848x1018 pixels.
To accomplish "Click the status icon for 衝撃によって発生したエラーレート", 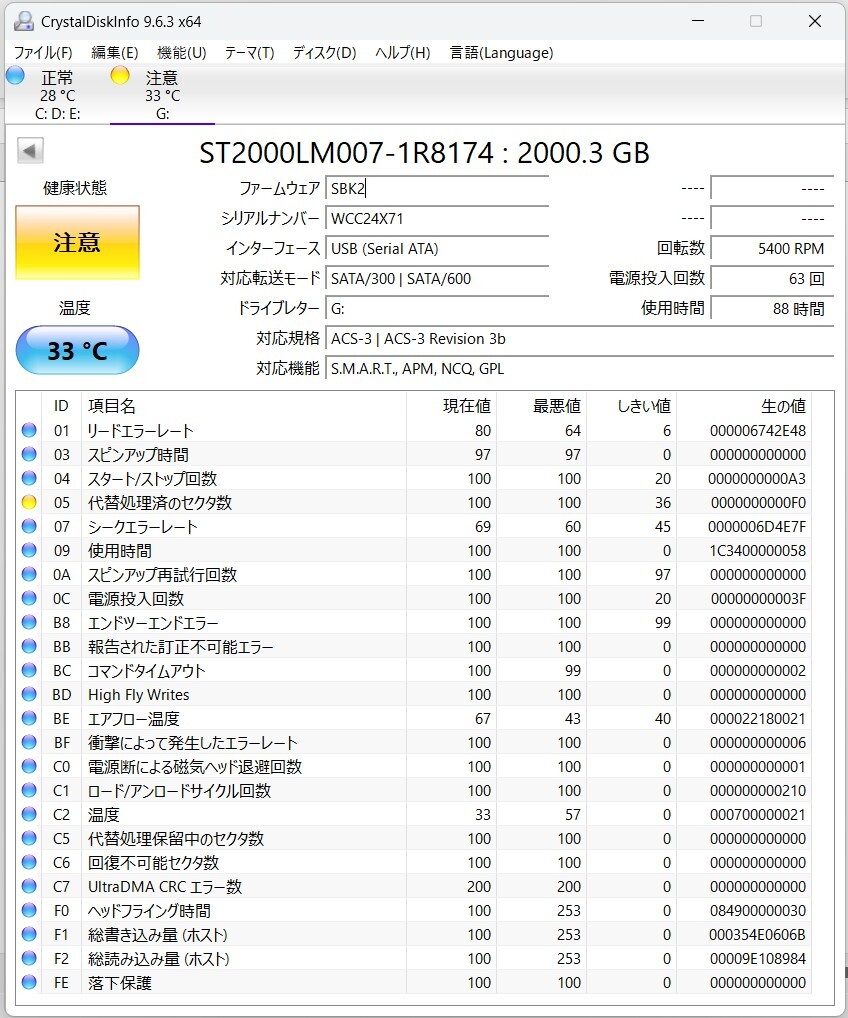I will point(29,743).
